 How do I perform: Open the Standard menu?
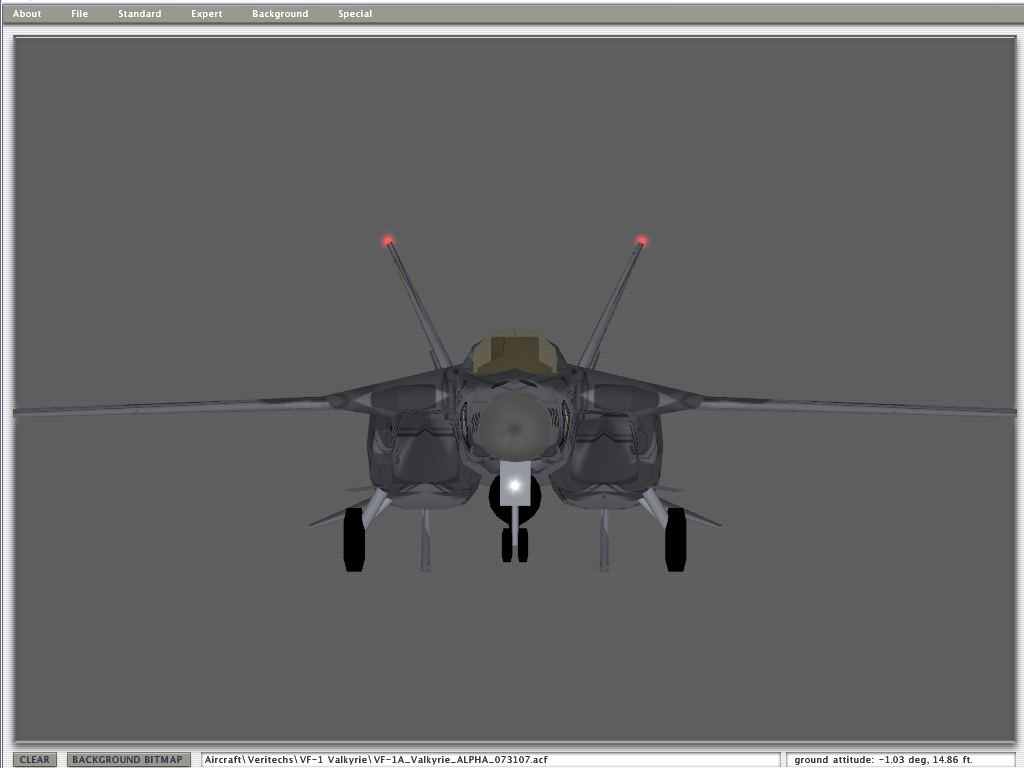click(140, 14)
